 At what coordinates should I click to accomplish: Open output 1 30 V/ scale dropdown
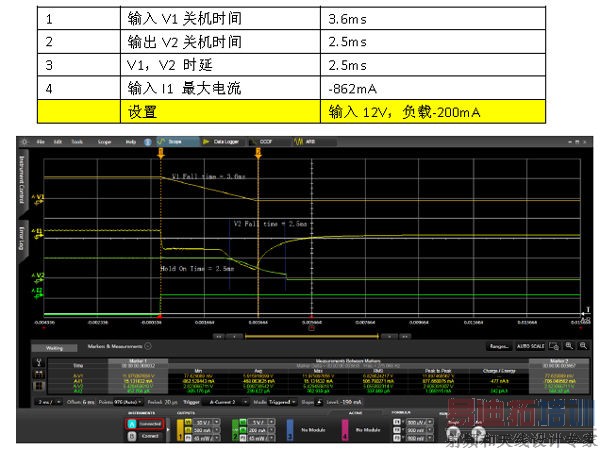click(207, 422)
